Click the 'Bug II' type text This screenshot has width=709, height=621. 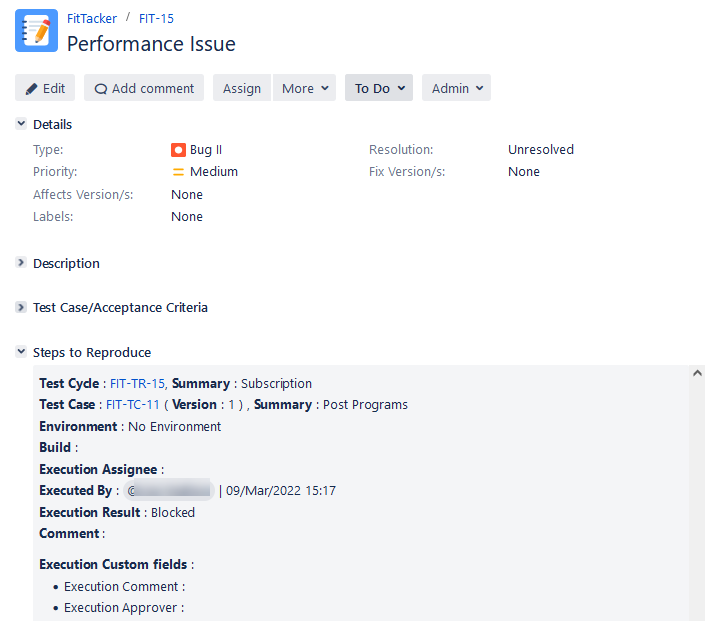(206, 150)
